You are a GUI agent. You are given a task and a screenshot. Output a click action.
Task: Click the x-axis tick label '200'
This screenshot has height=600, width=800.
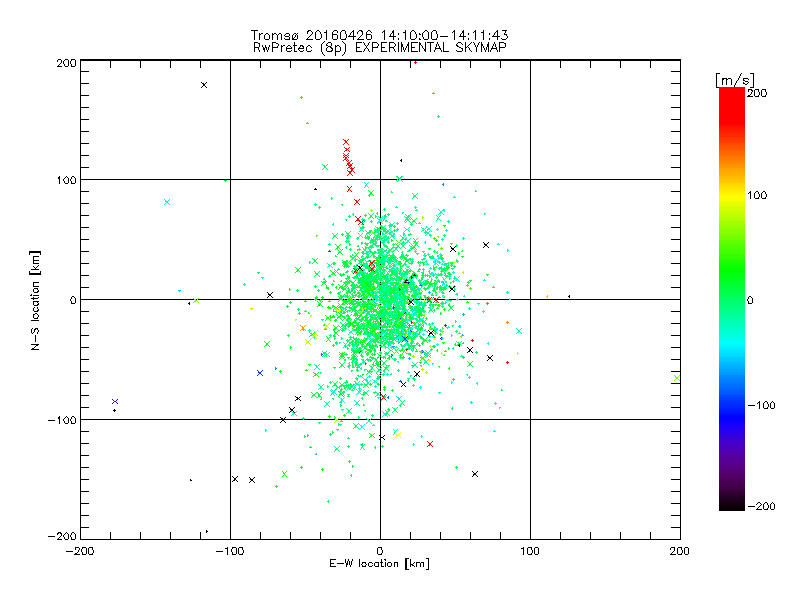[680, 551]
